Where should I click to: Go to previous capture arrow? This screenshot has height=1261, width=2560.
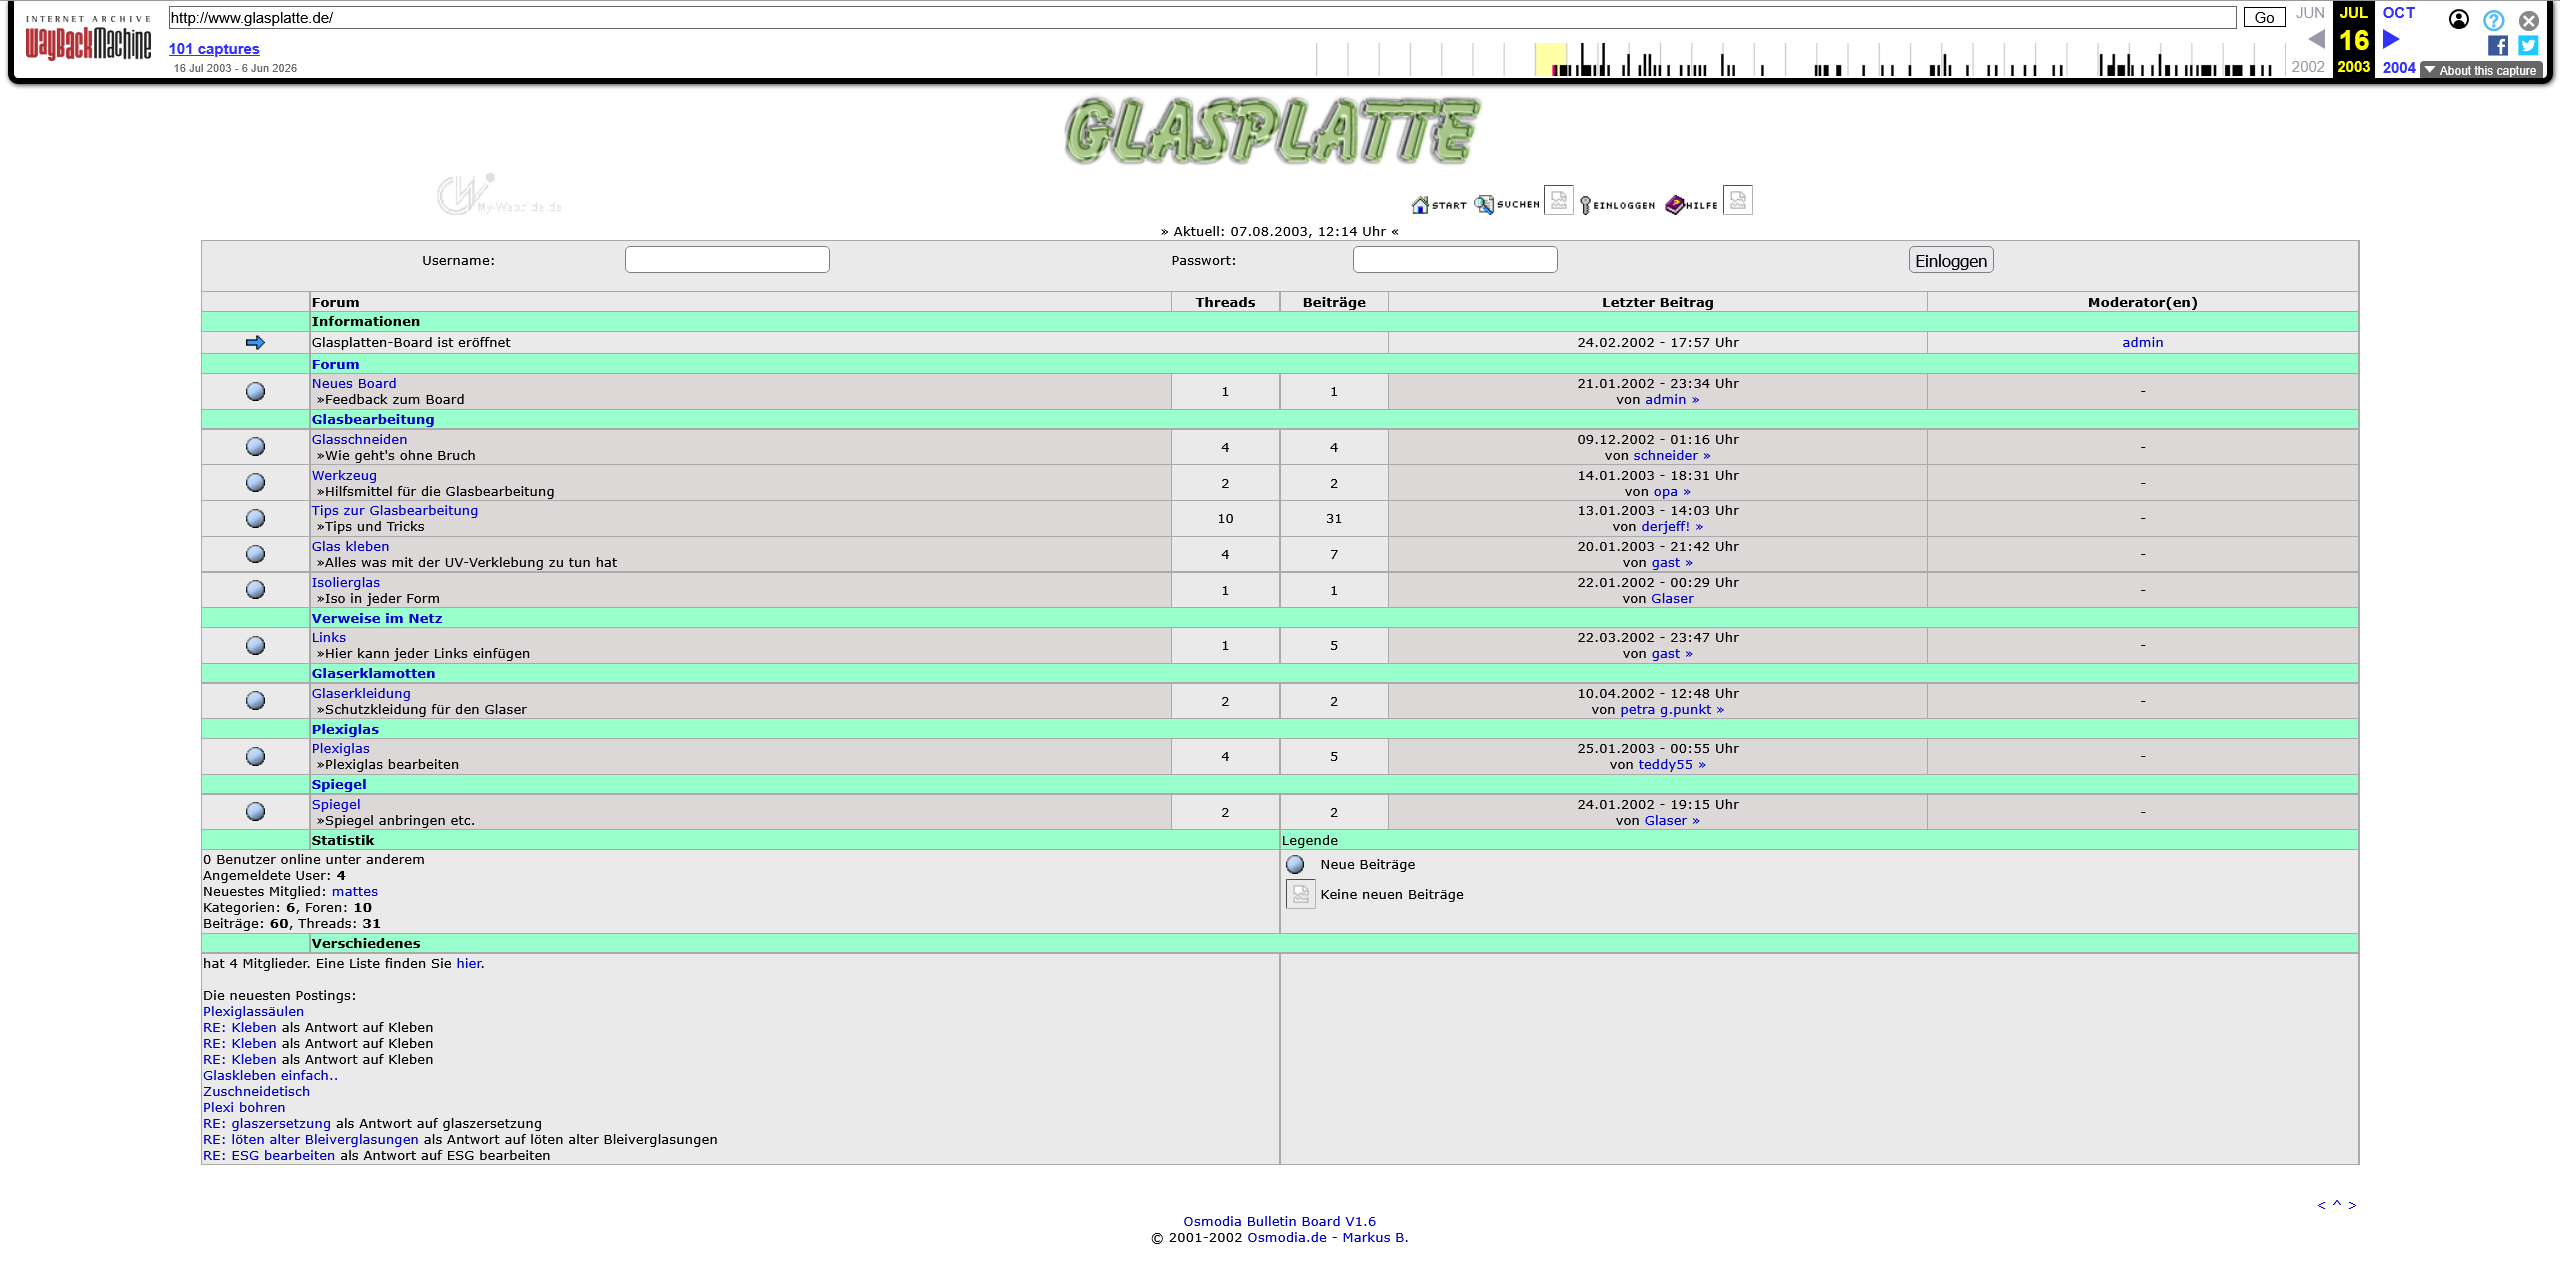coord(2316,39)
